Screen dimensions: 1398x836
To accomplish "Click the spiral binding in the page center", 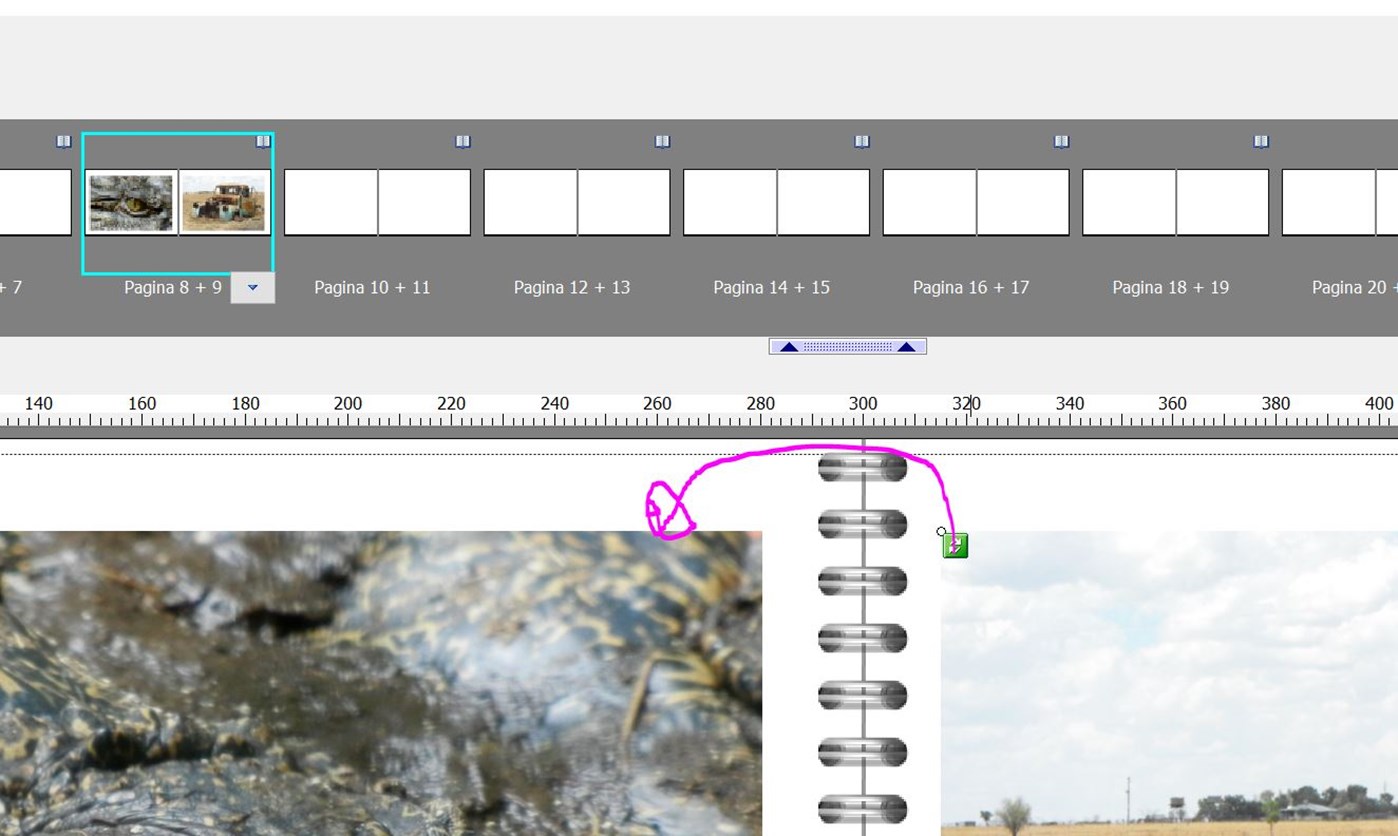I will 863,638.
